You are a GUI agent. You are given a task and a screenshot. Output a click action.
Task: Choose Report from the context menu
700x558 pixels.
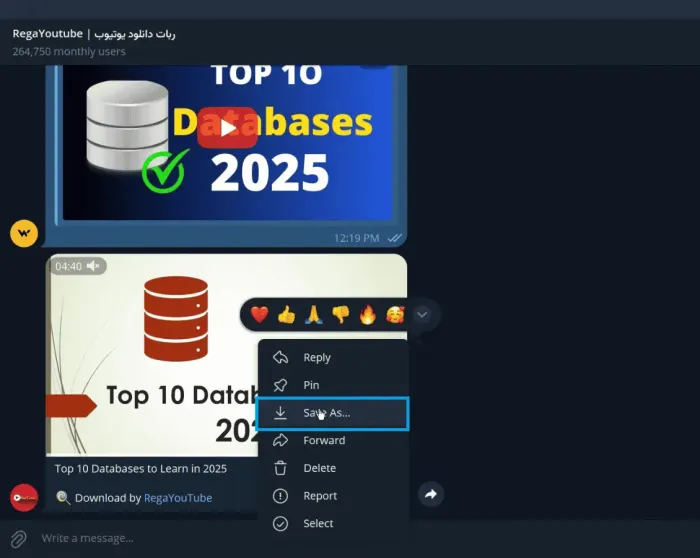click(333, 496)
